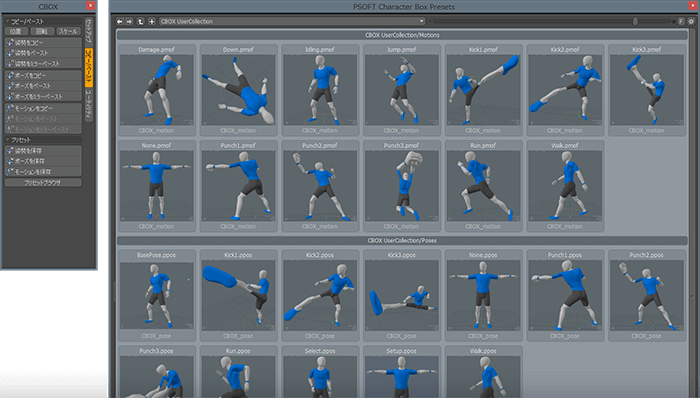The image size is (700, 398).
Task: Select the Walk.pmof motion preset
Action: click(x=565, y=186)
